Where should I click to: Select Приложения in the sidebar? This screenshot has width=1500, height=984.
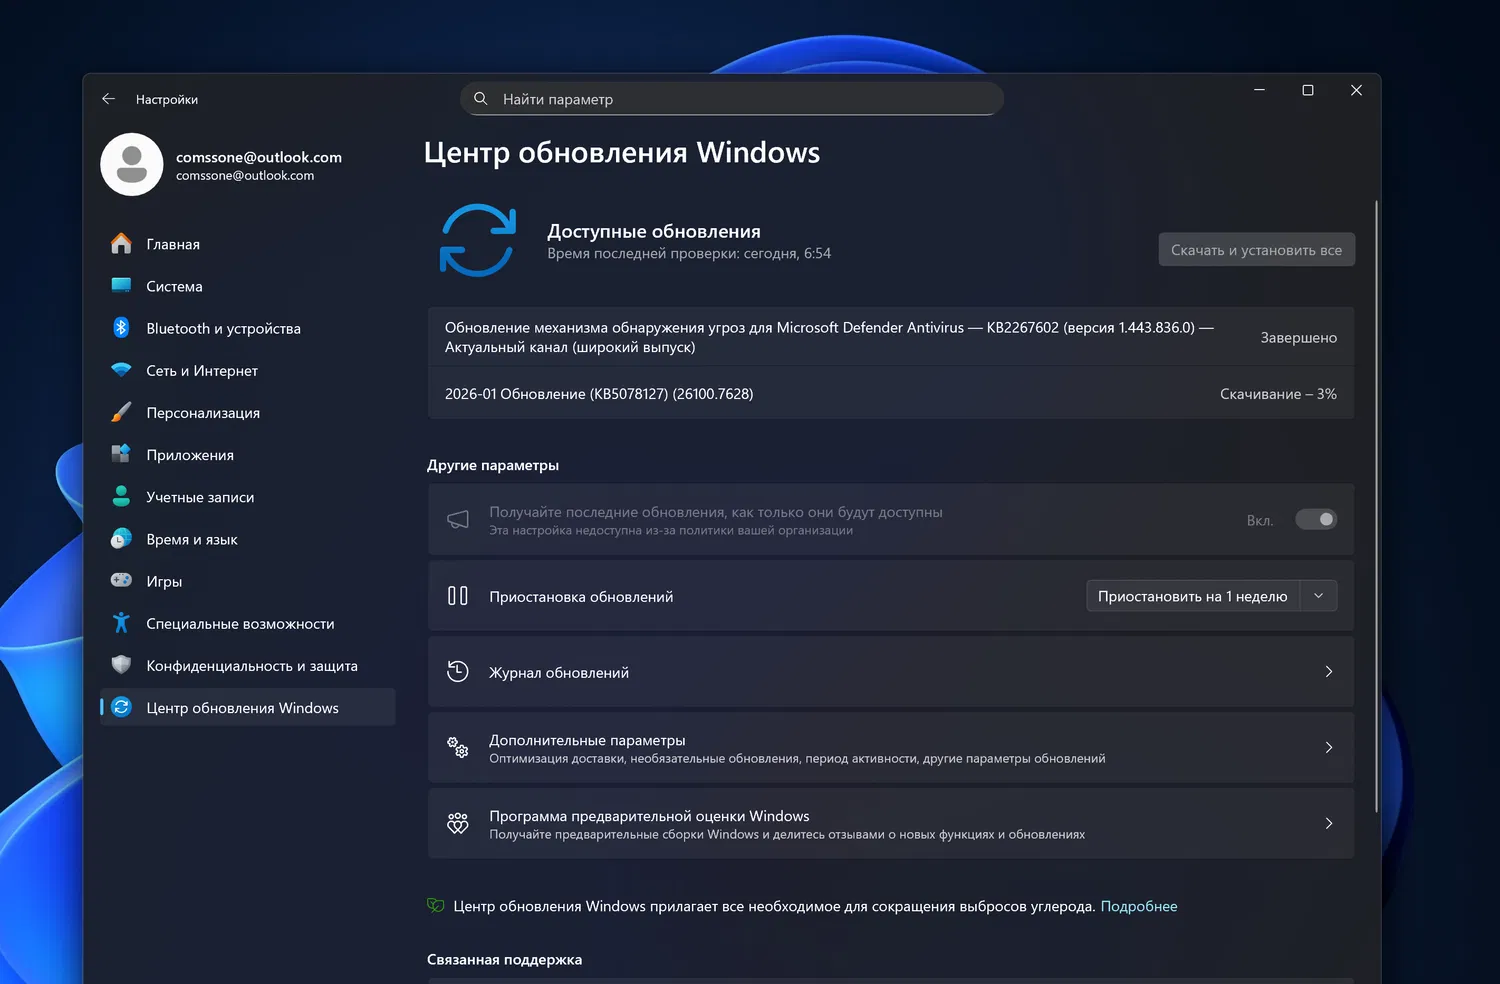click(x=248, y=454)
